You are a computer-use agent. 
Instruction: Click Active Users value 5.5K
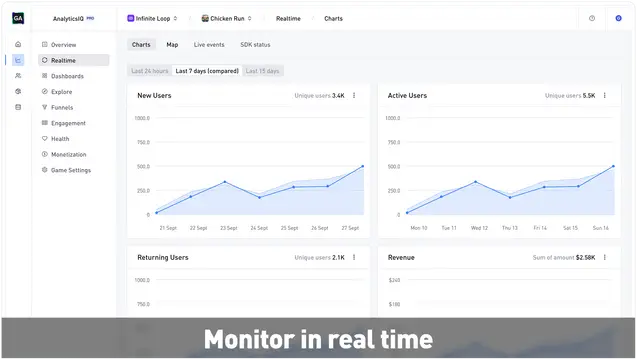point(589,95)
